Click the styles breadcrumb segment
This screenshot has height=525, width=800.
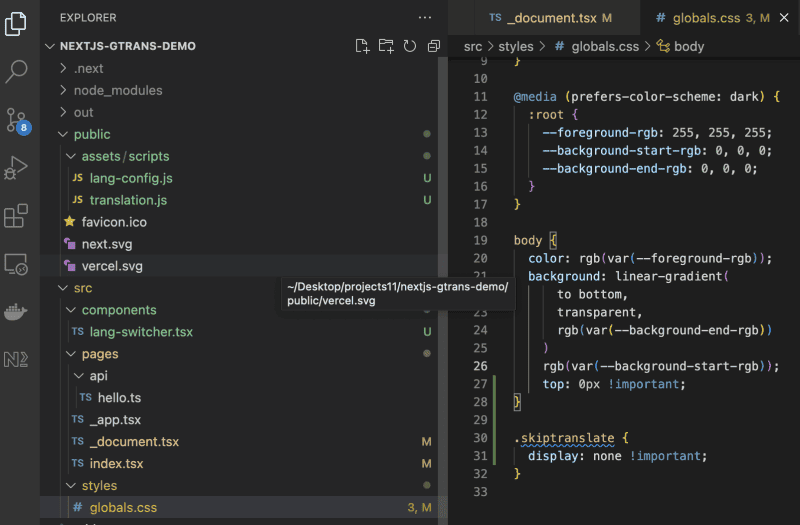coord(515,46)
